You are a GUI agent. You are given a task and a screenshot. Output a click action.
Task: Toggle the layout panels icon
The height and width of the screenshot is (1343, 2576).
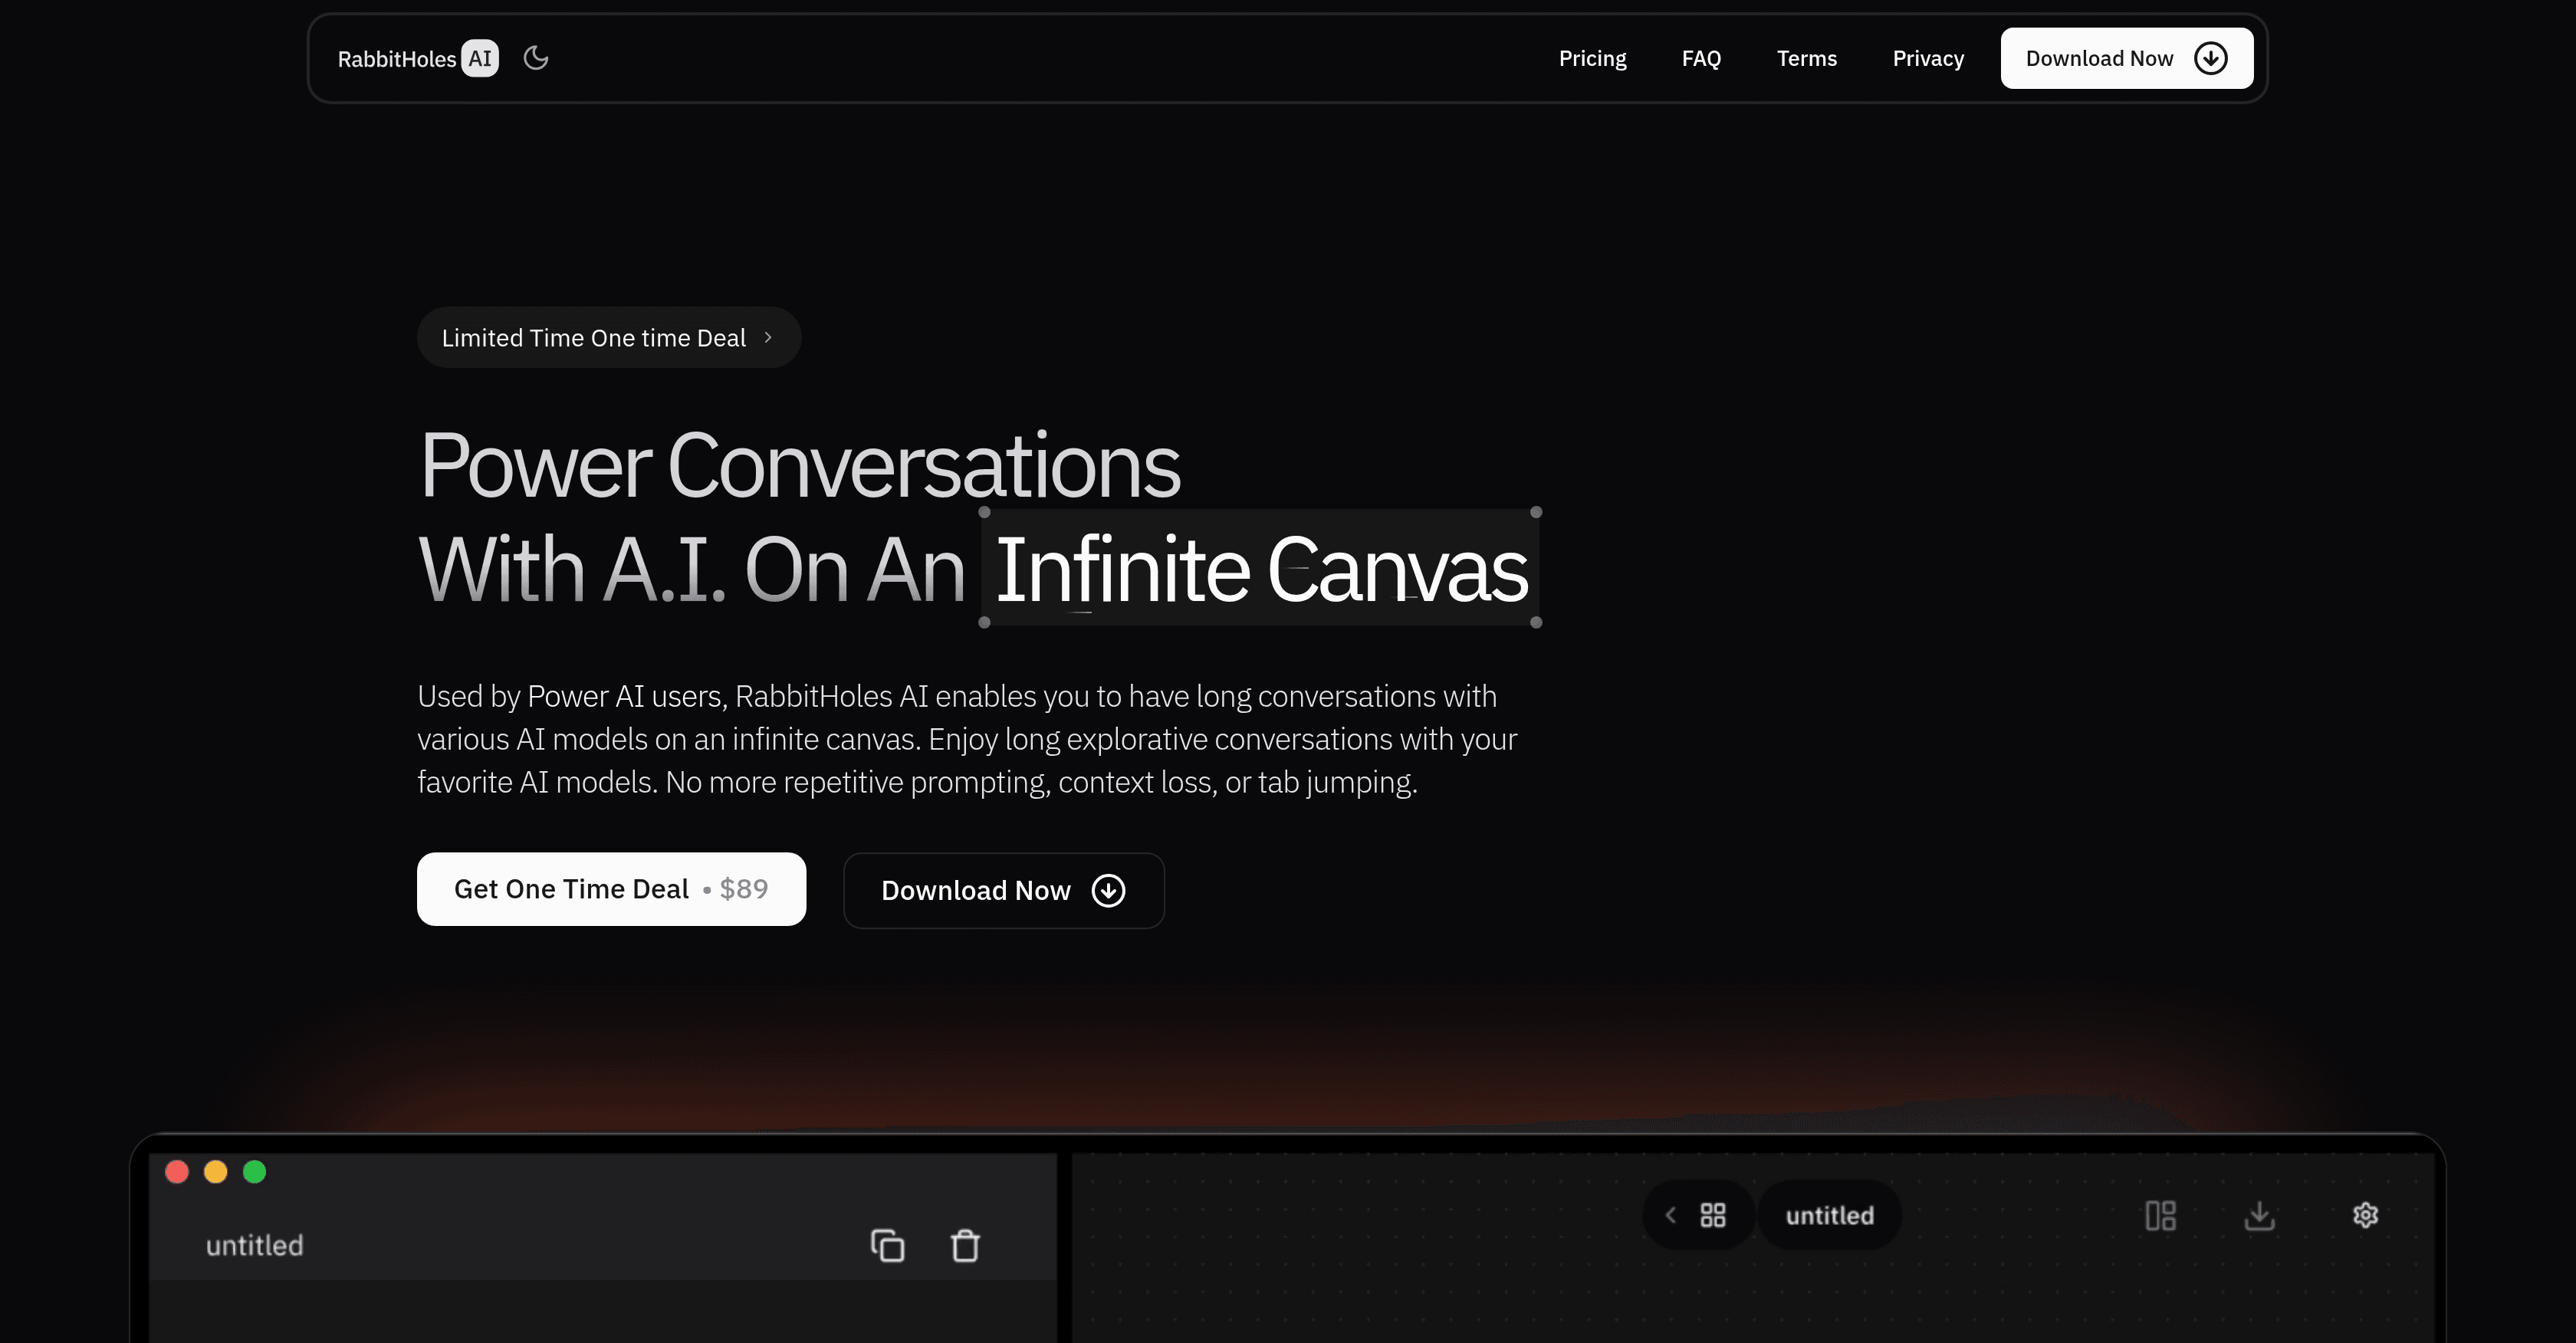tap(2160, 1215)
